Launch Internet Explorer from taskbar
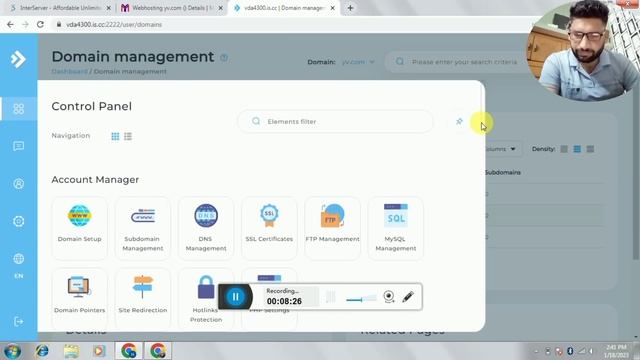The image size is (640, 360). pyautogui.click(x=42, y=351)
